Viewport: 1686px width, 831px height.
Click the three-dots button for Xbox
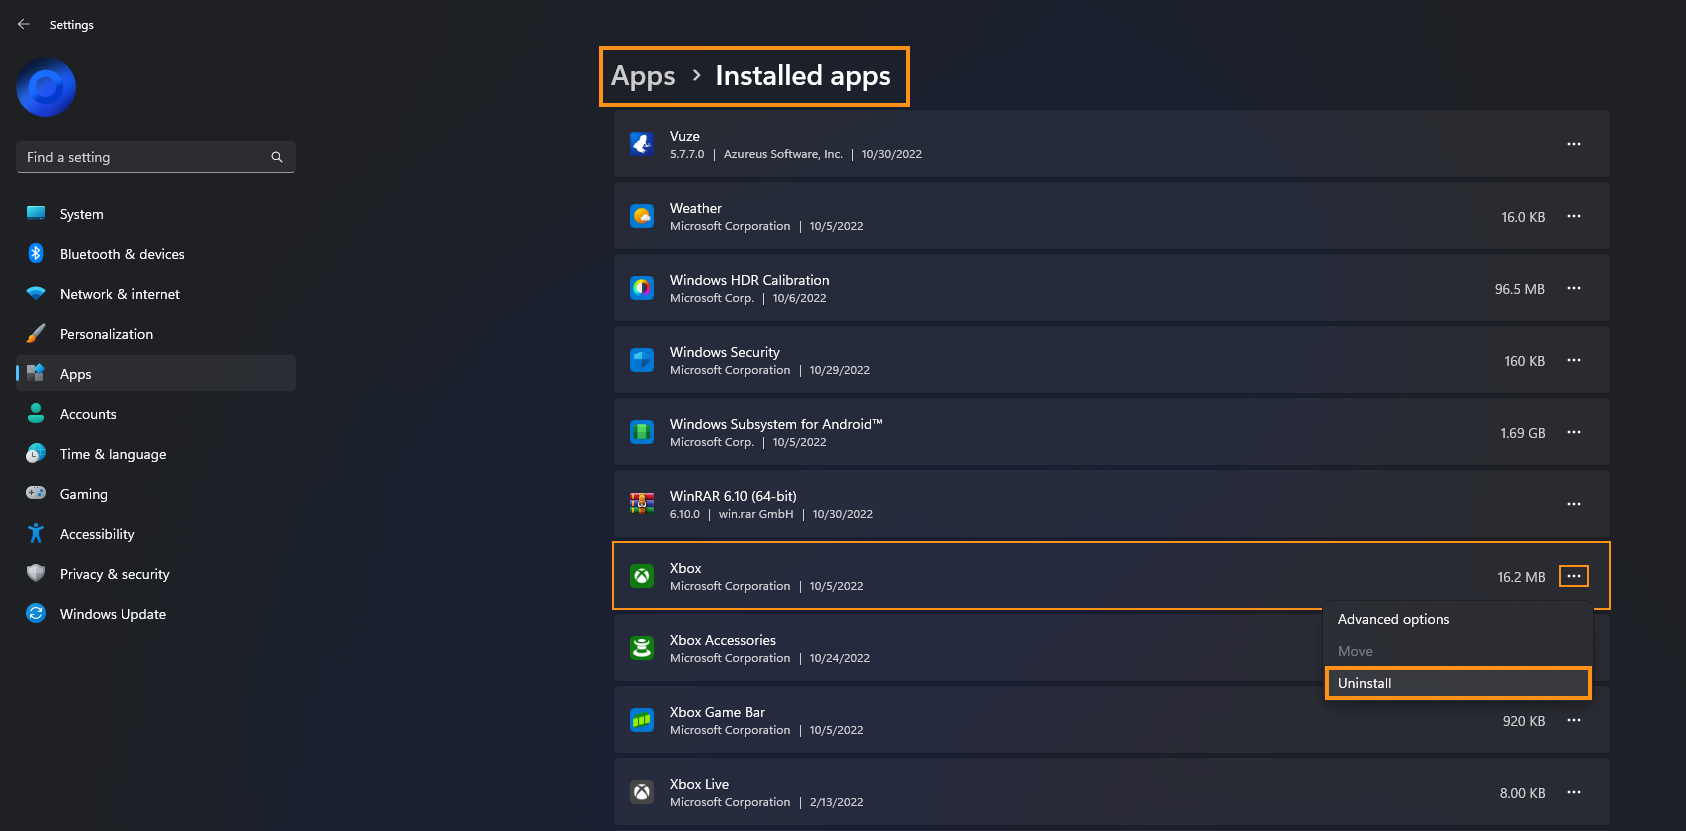1574,576
